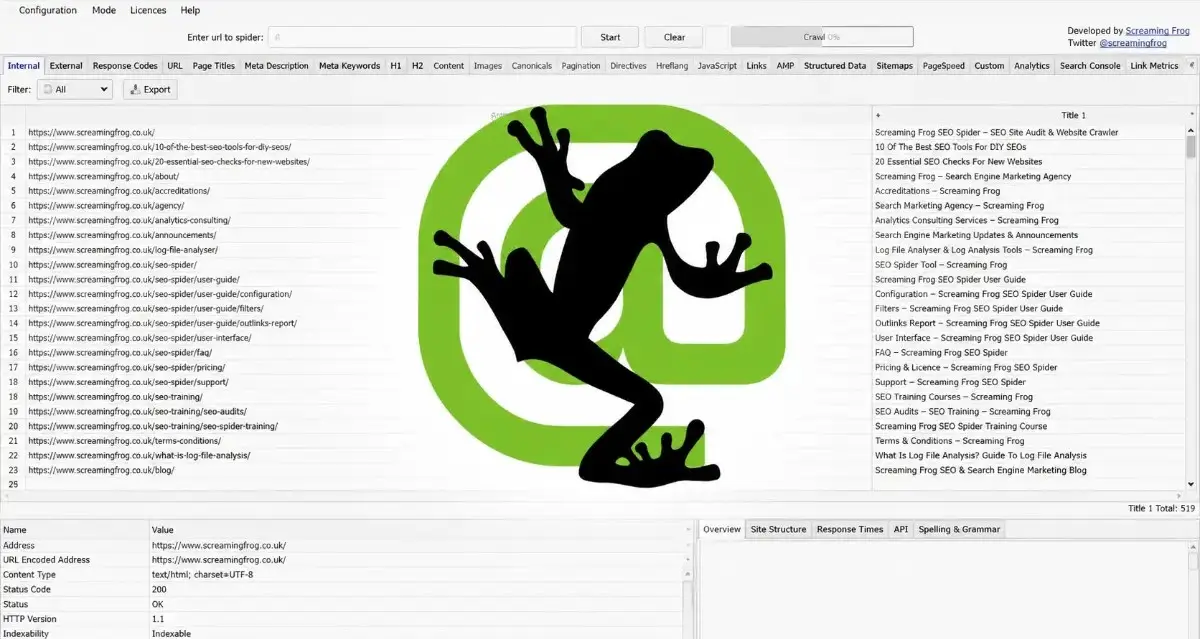Click the title 'Screaming Frog SEO Spider Training Course'
Screen dimensions: 1200x639
click(x=961, y=426)
